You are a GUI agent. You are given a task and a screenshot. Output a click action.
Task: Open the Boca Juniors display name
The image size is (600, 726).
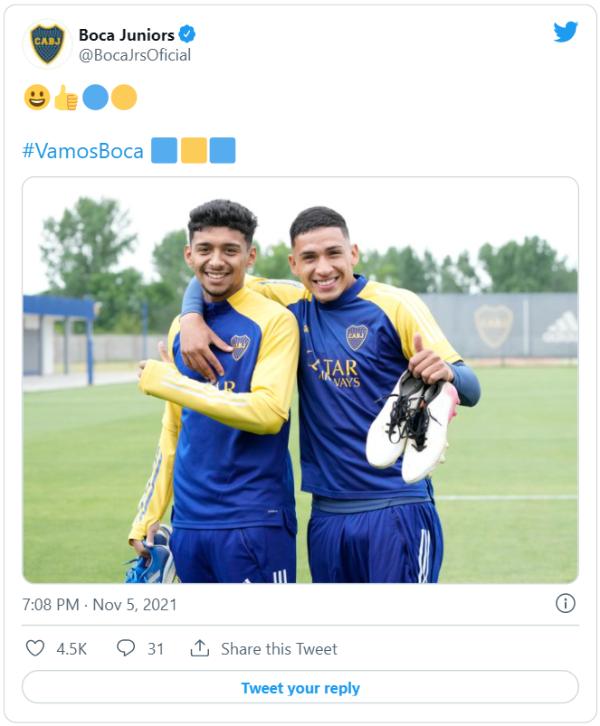126,35
